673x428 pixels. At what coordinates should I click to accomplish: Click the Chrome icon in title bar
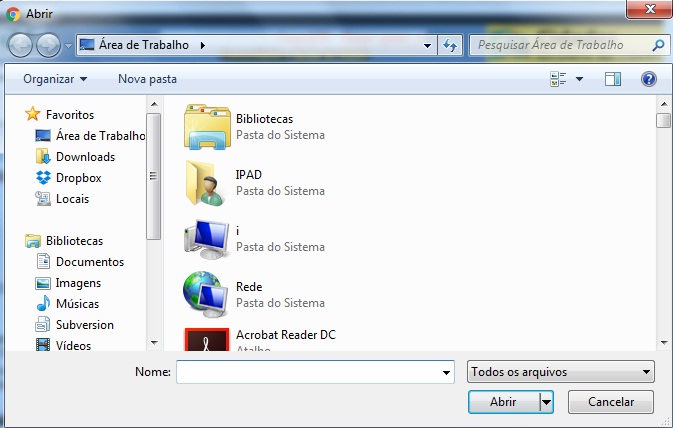coord(13,14)
